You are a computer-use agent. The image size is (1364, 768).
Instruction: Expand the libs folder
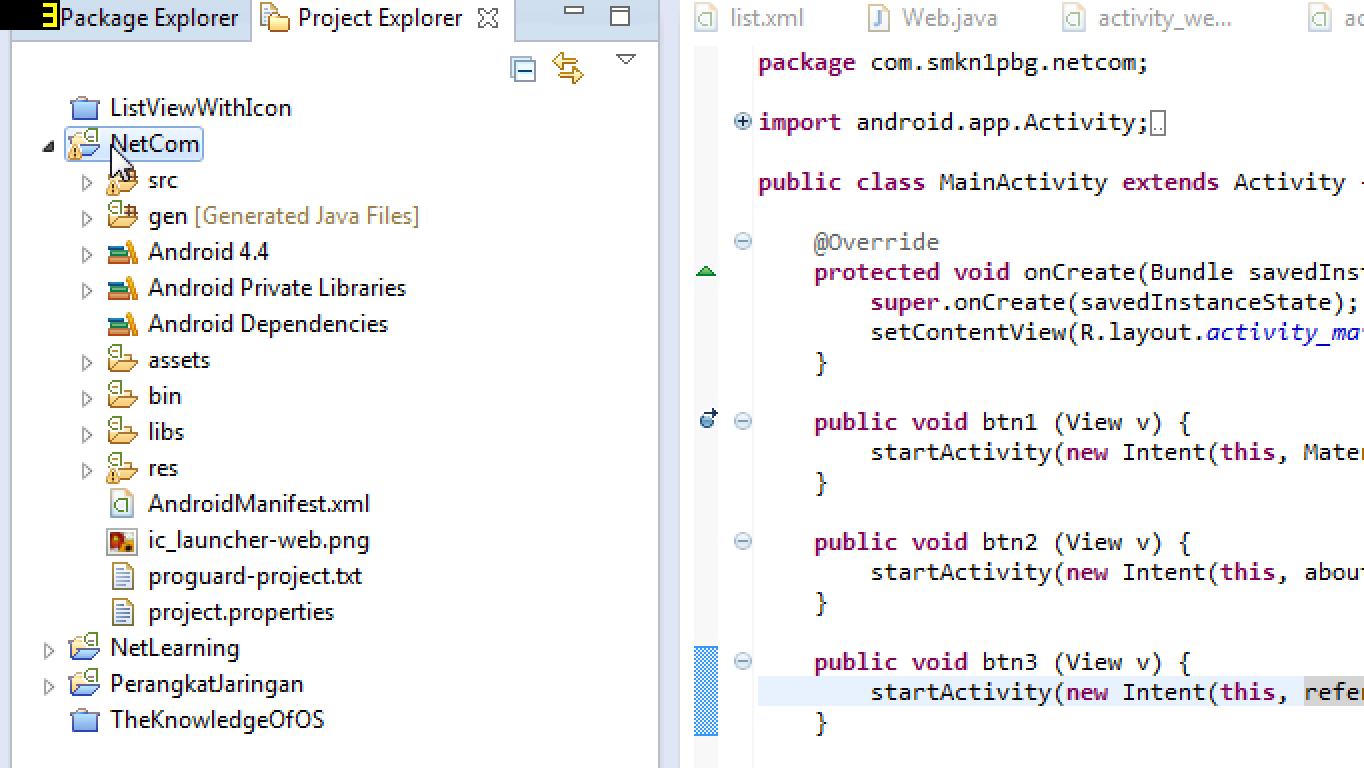[x=87, y=434]
